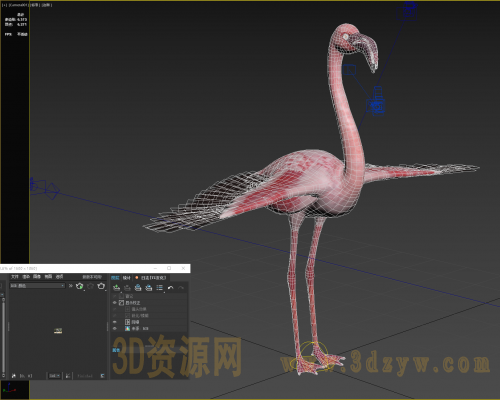Image resolution: width=500 pixels, height=400 pixels.
Task: Select the Source: RGB layer row
Action: click(x=149, y=328)
